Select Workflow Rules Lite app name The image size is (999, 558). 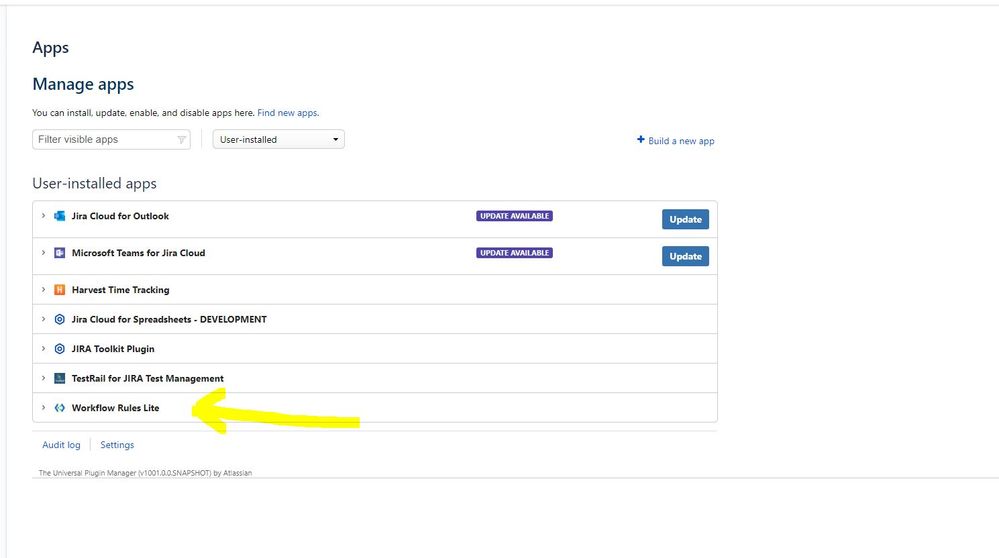[115, 408]
